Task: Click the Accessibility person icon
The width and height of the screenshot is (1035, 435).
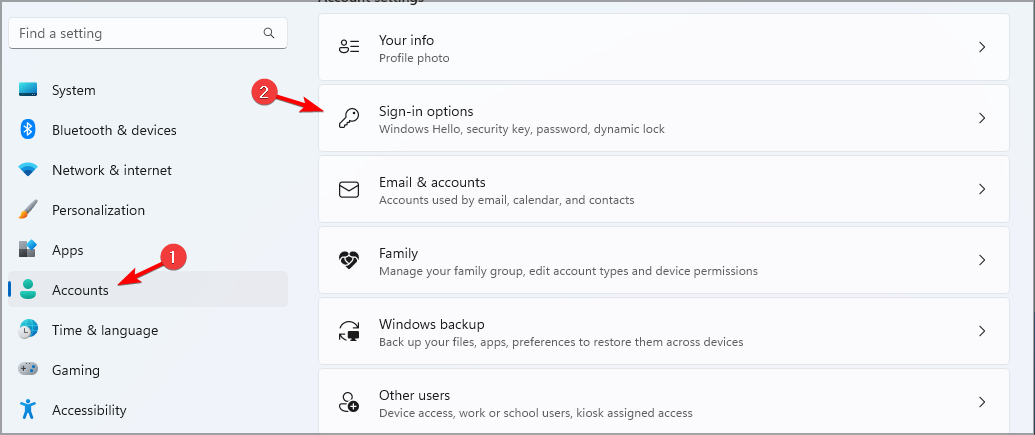Action: 28,410
